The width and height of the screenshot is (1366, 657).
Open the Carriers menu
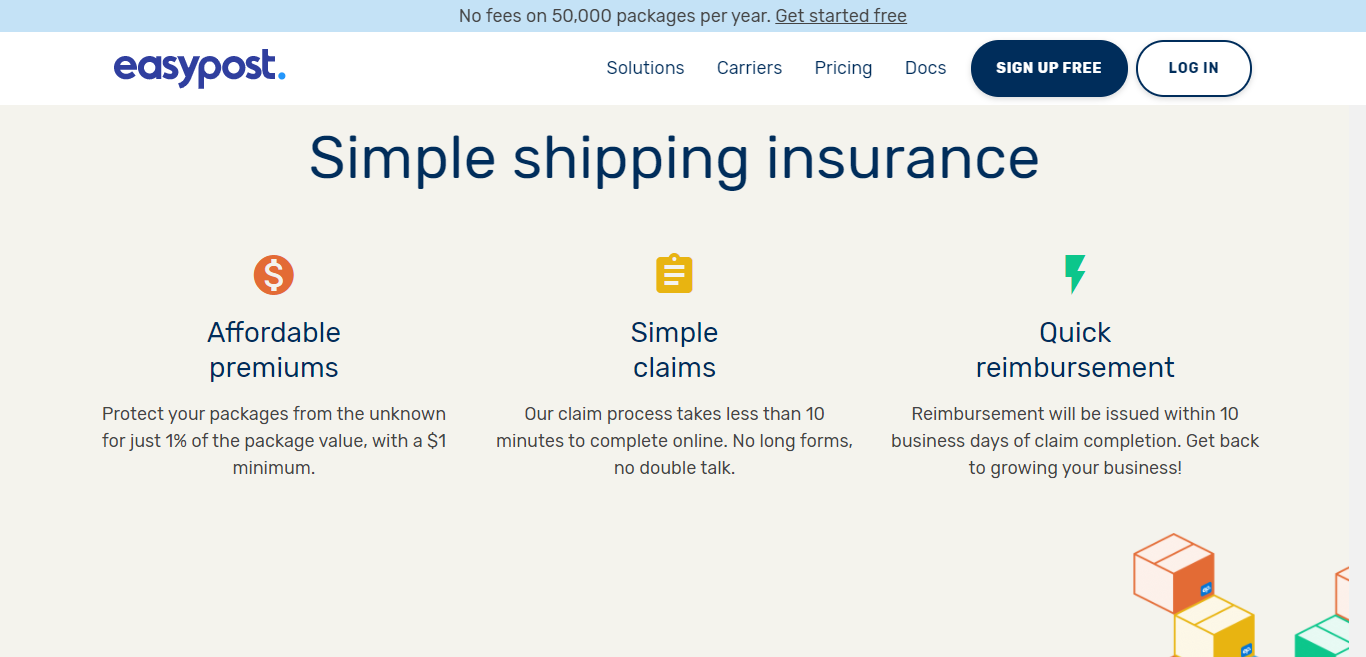click(749, 68)
